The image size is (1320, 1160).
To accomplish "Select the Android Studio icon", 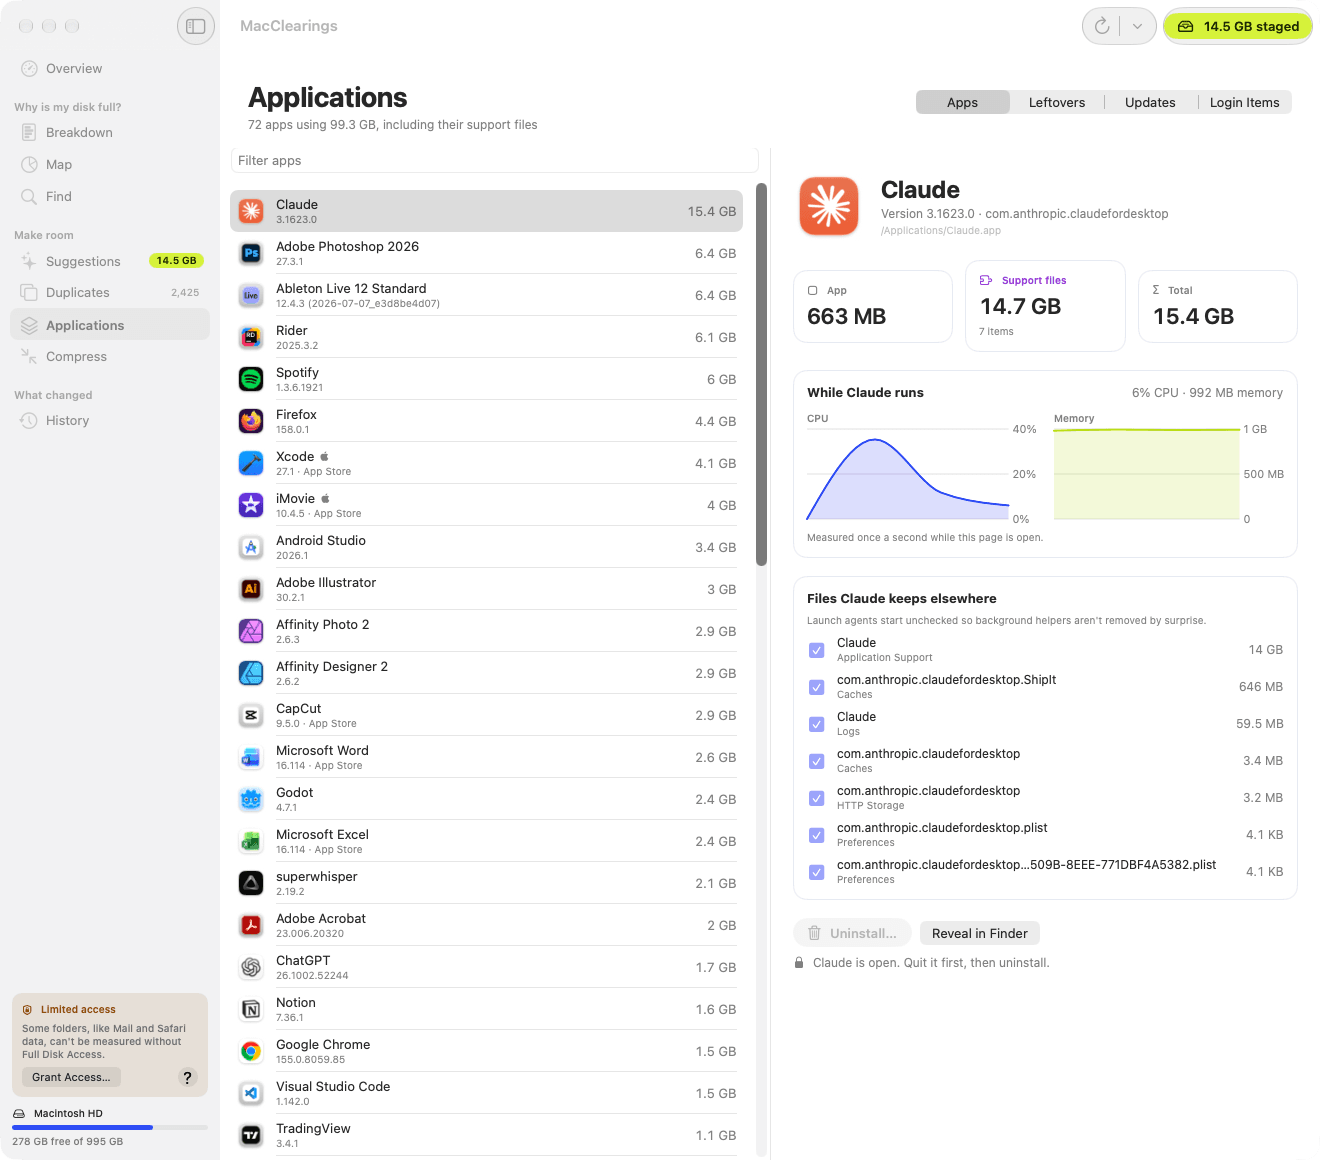I will pyautogui.click(x=251, y=547).
